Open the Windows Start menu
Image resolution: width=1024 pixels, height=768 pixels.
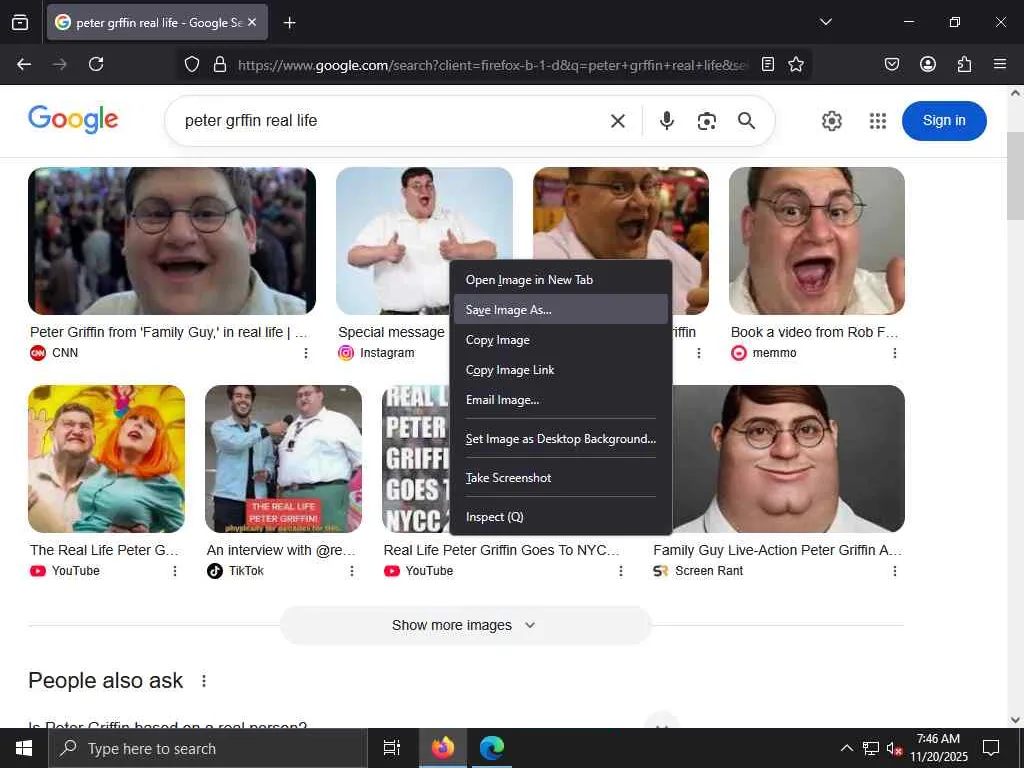(24, 748)
